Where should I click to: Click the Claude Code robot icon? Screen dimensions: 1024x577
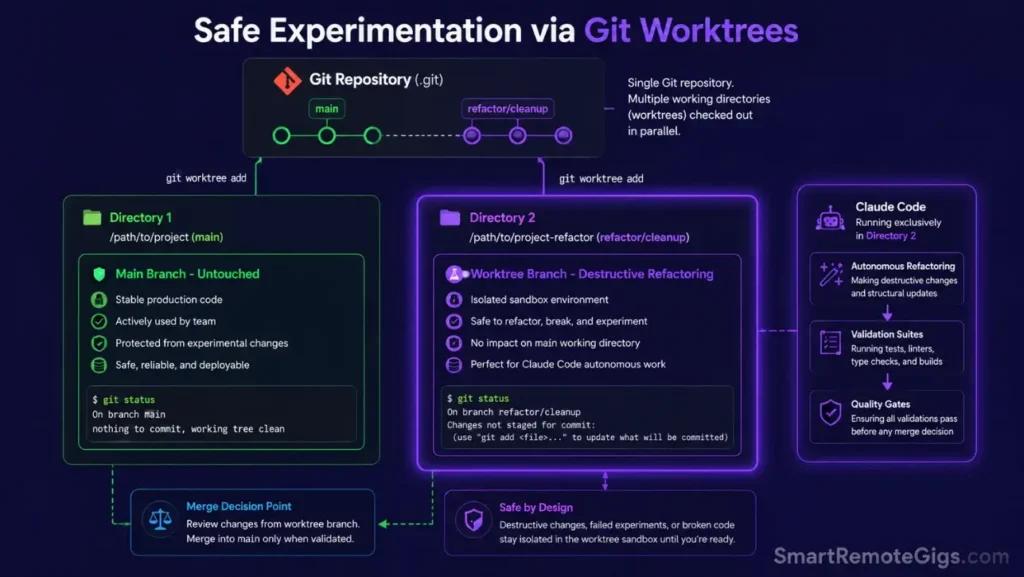[830, 219]
